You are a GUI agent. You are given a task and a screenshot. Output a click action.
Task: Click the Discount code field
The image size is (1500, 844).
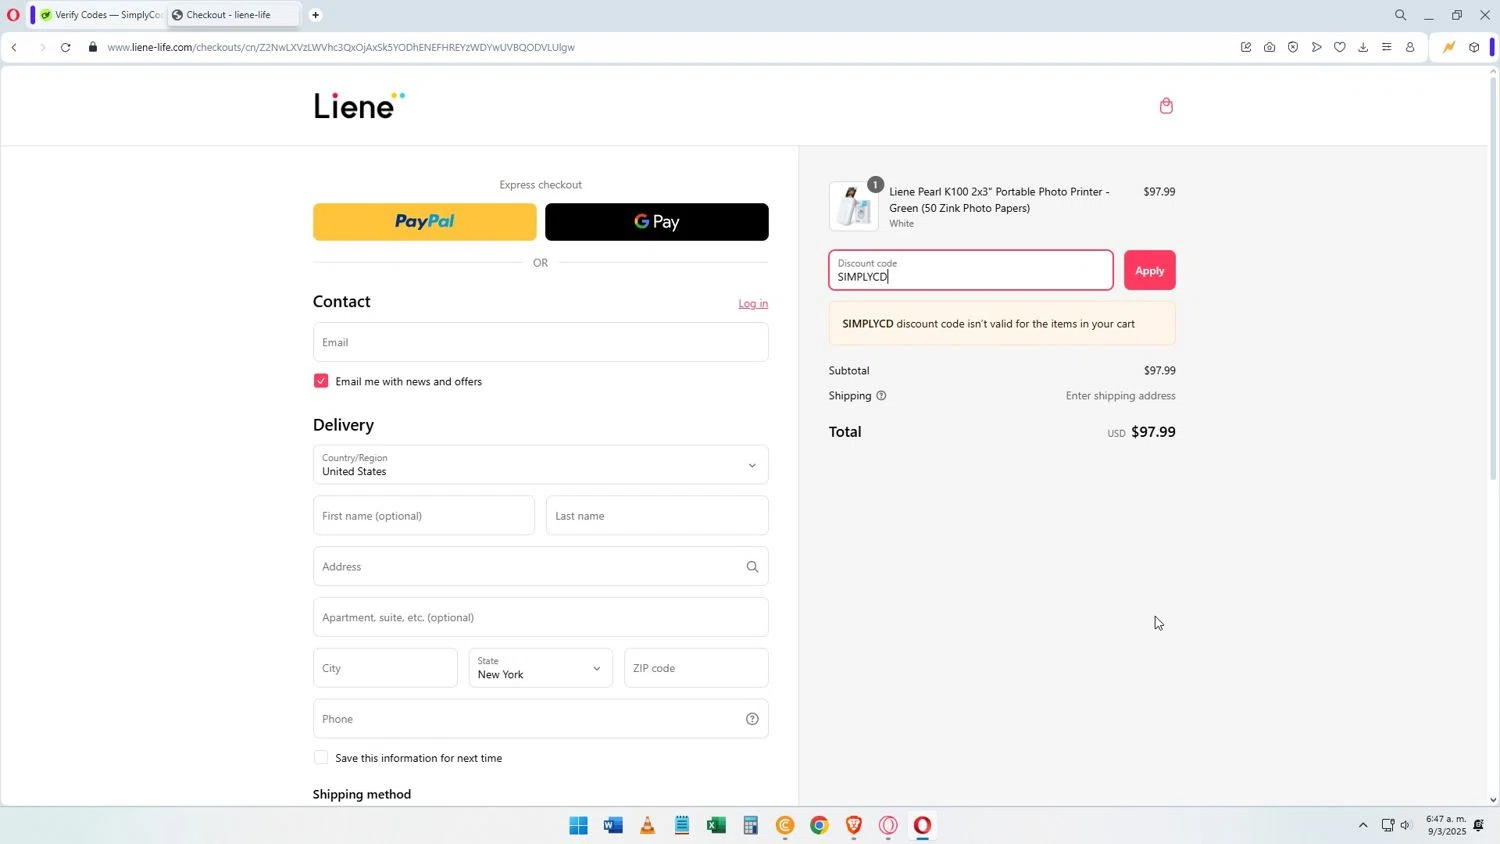(x=971, y=271)
